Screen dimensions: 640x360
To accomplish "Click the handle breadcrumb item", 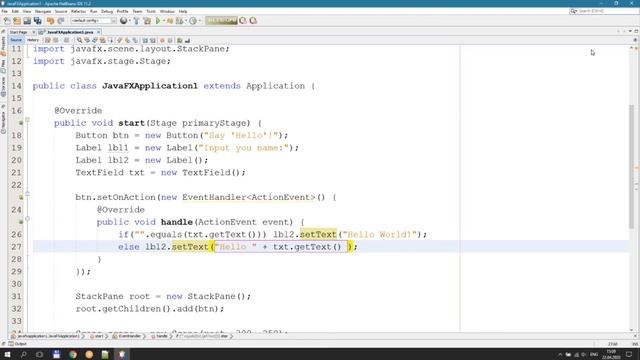I will pyautogui.click(x=160, y=336).
